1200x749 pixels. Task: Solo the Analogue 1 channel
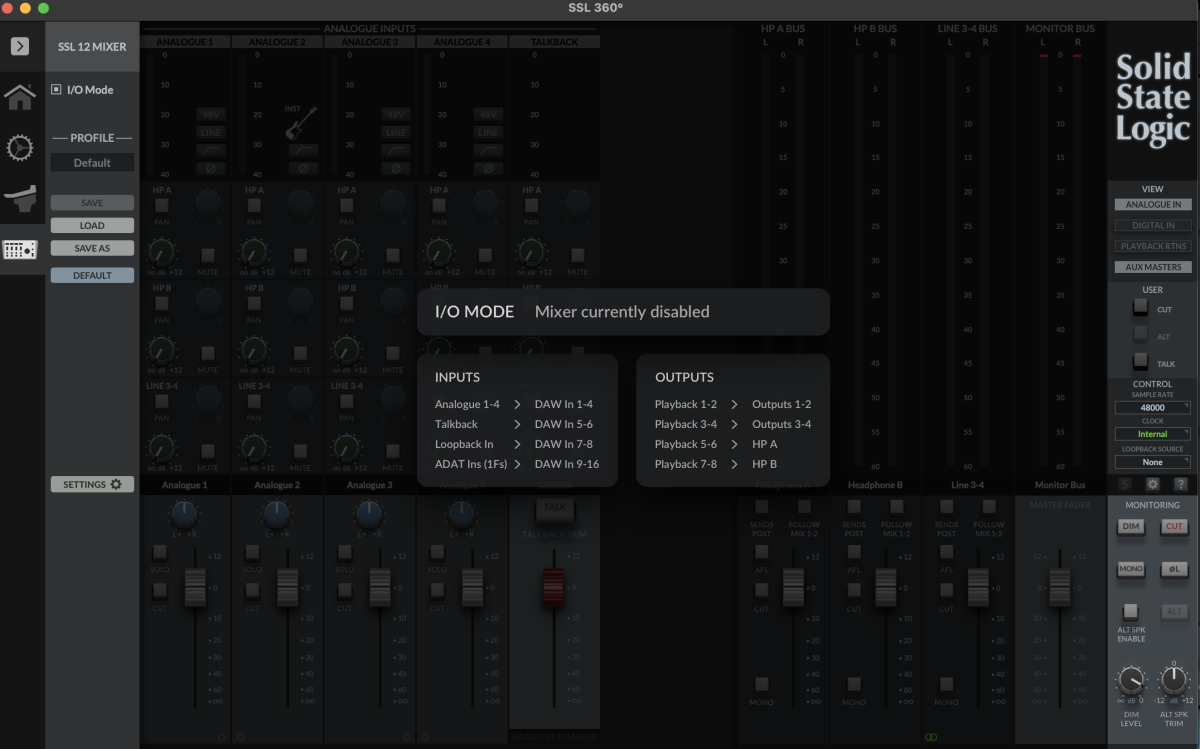click(160, 552)
